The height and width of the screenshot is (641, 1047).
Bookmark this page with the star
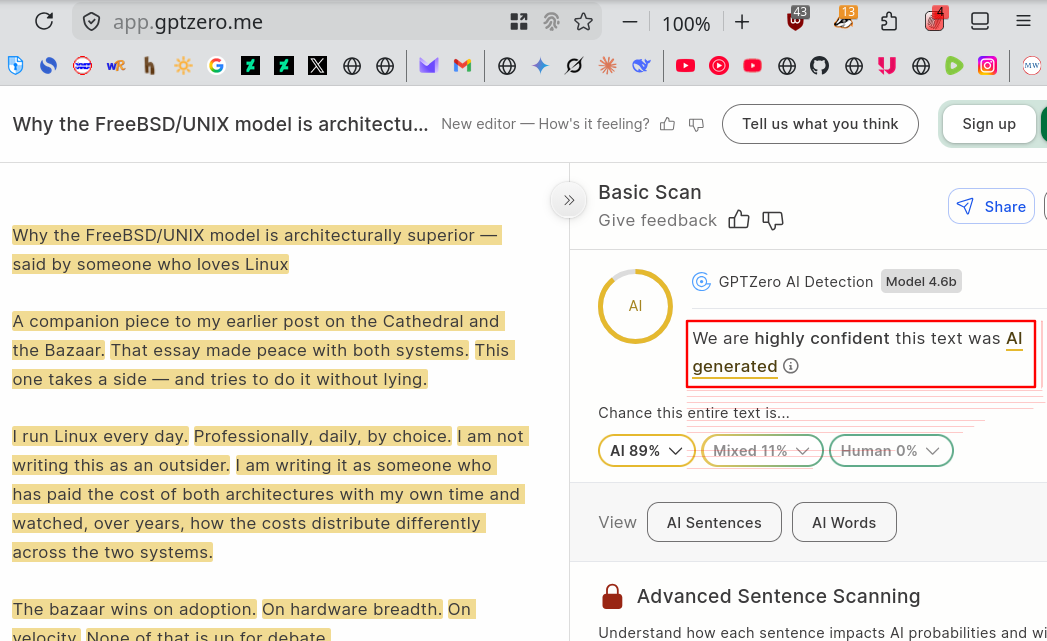click(x=583, y=22)
